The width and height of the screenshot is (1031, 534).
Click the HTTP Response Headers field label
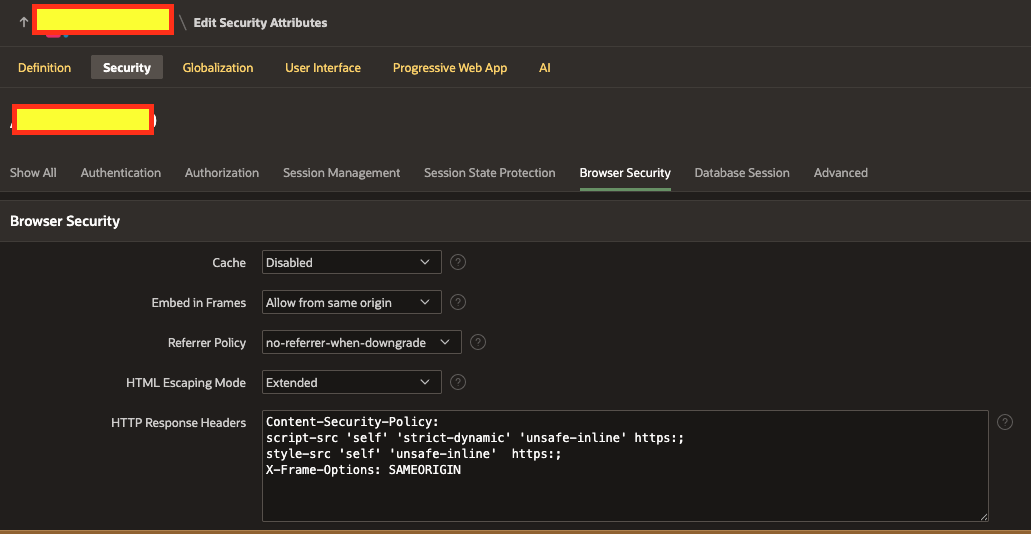tap(179, 422)
